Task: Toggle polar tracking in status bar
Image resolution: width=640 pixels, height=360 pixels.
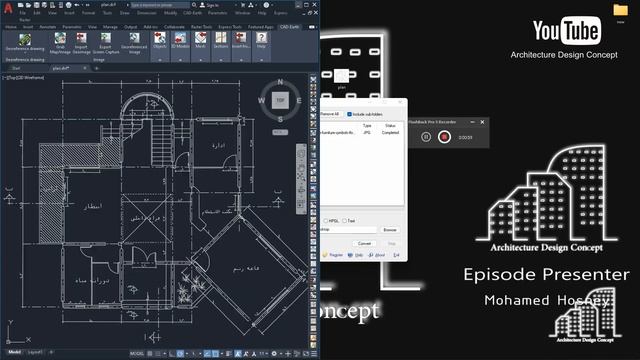Action: 180,353
